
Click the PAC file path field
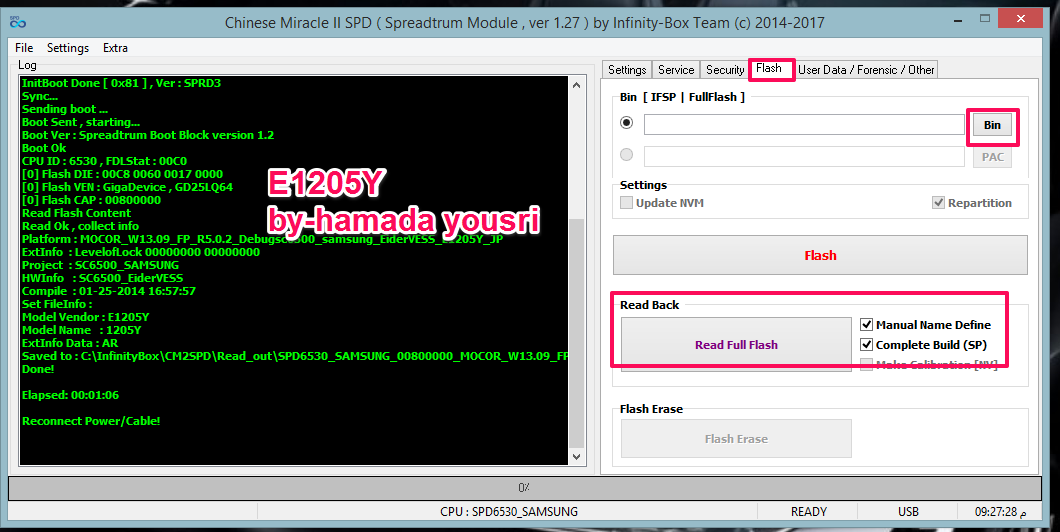[x=804, y=156]
